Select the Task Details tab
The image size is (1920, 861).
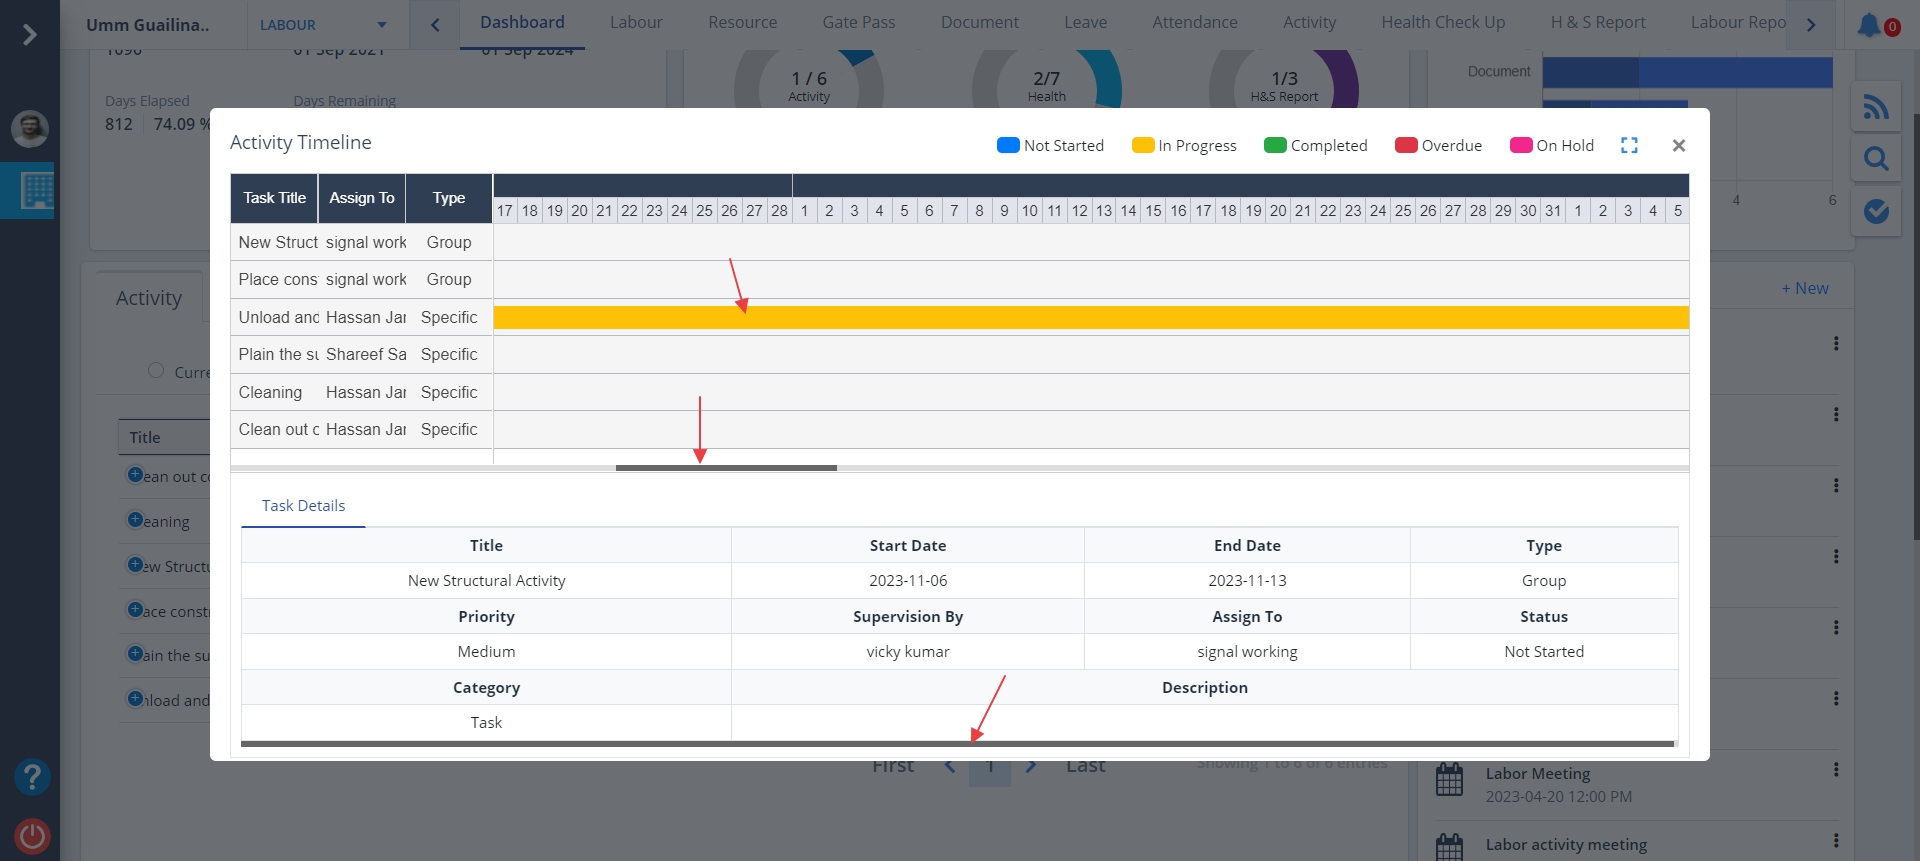click(x=303, y=506)
